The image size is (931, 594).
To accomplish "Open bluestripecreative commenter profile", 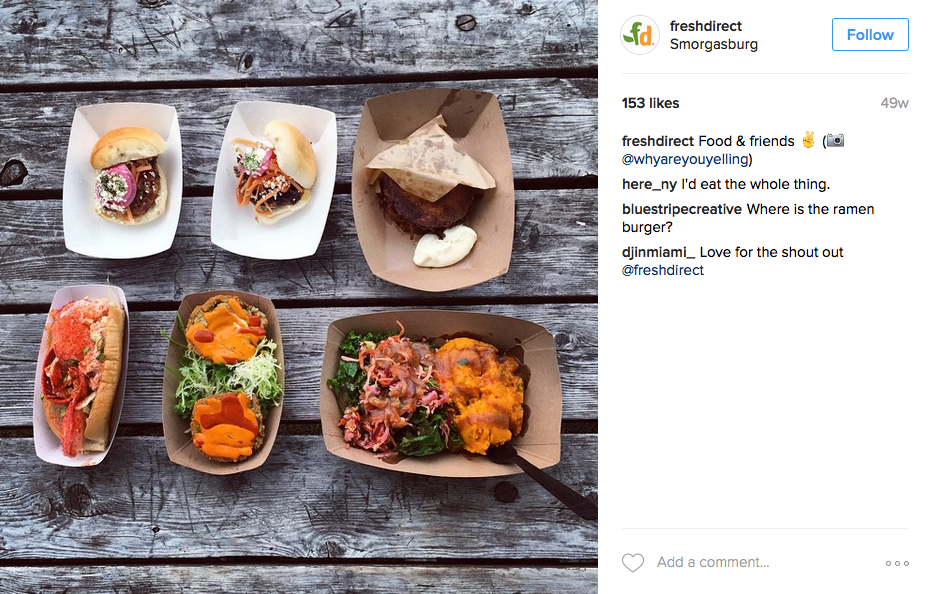I will click(682, 209).
